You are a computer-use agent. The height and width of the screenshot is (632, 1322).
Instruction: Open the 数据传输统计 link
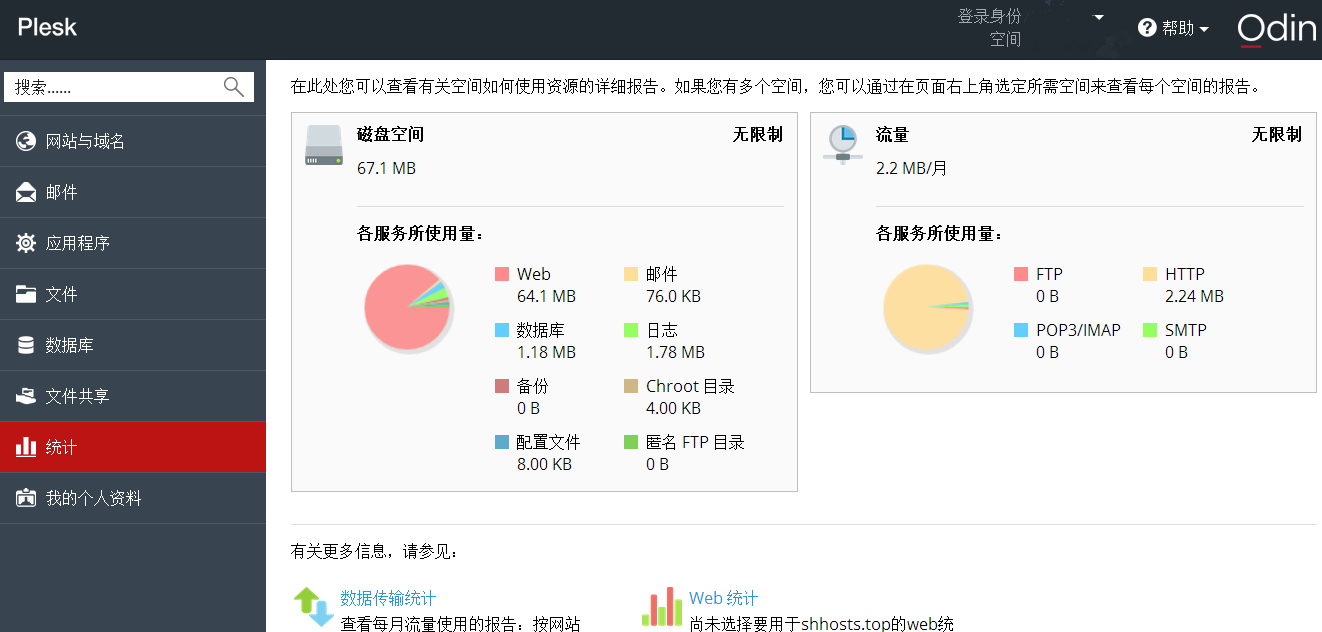point(388,598)
